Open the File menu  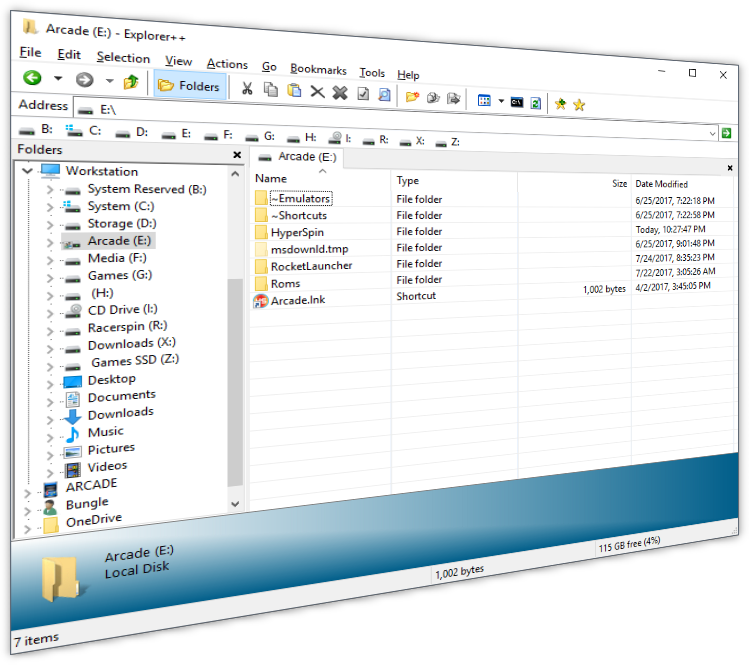(x=30, y=52)
